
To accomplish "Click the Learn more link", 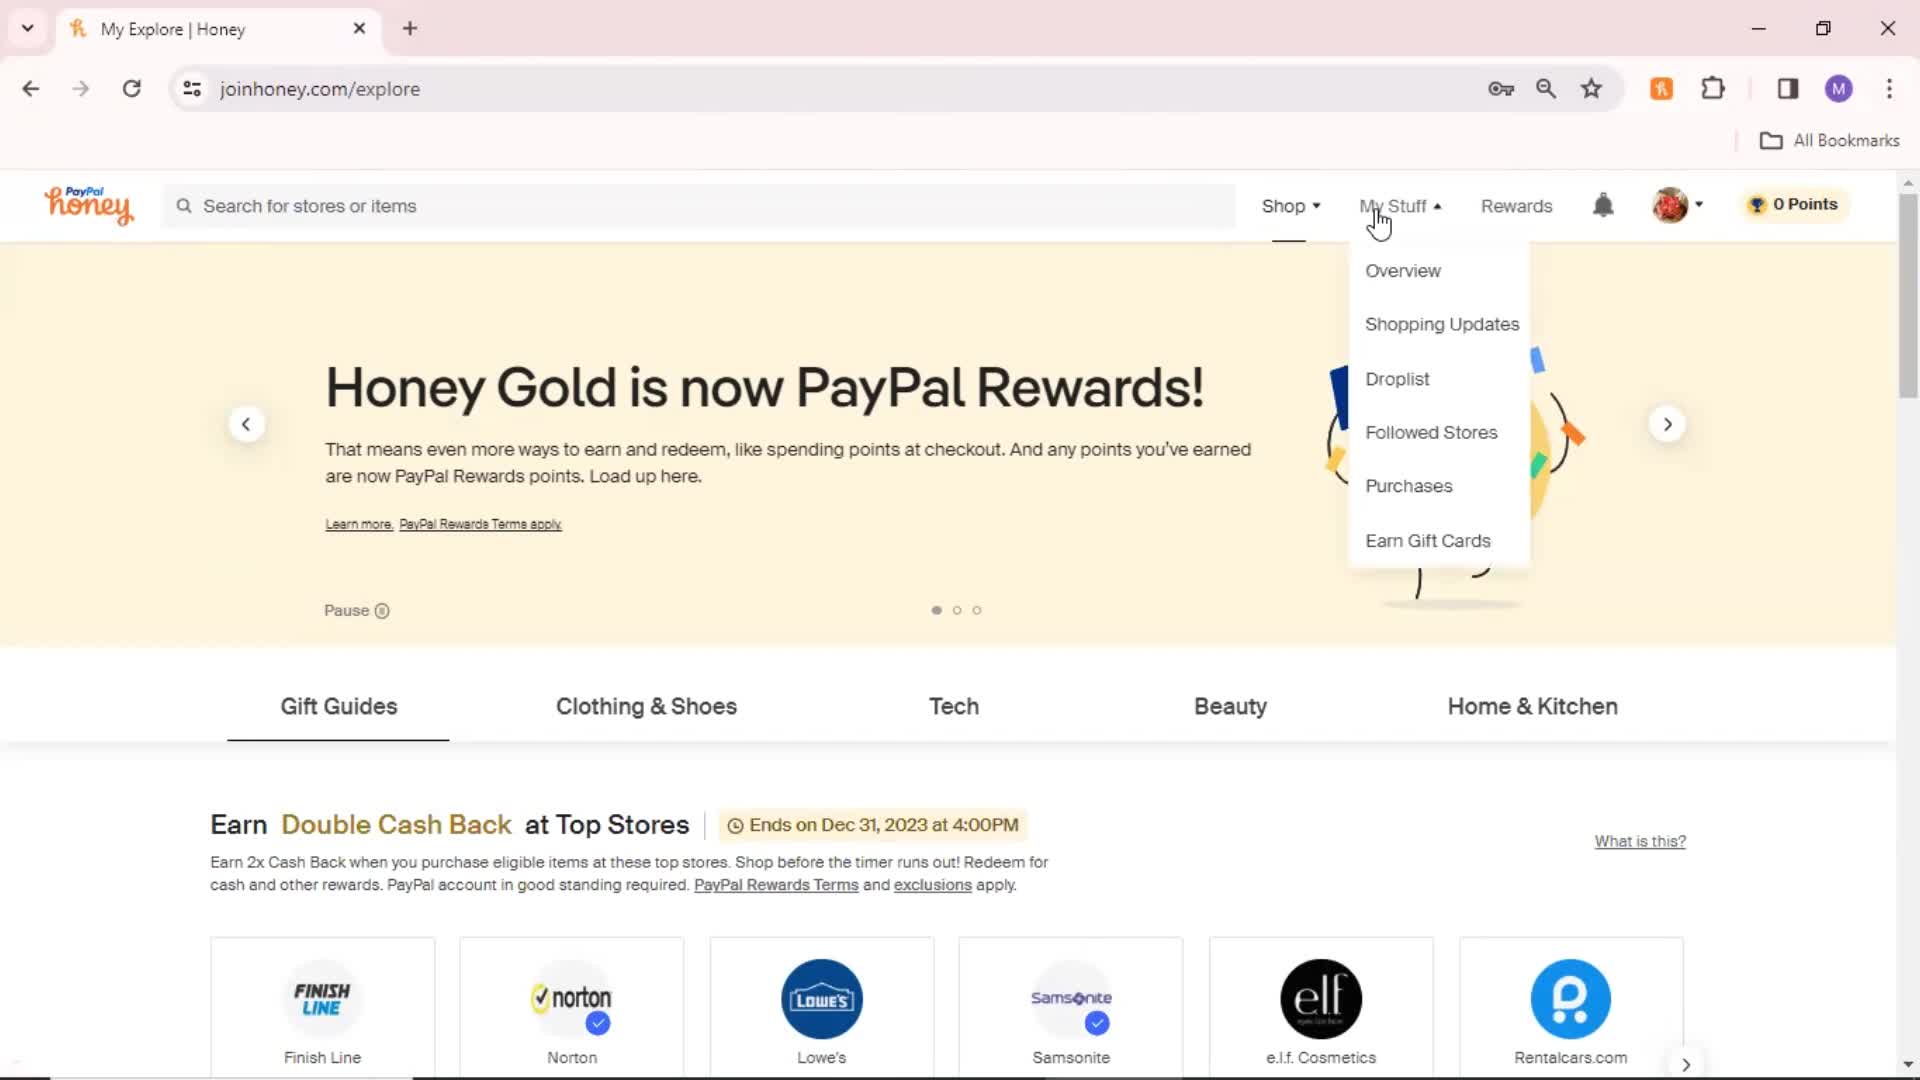I will pos(358,525).
